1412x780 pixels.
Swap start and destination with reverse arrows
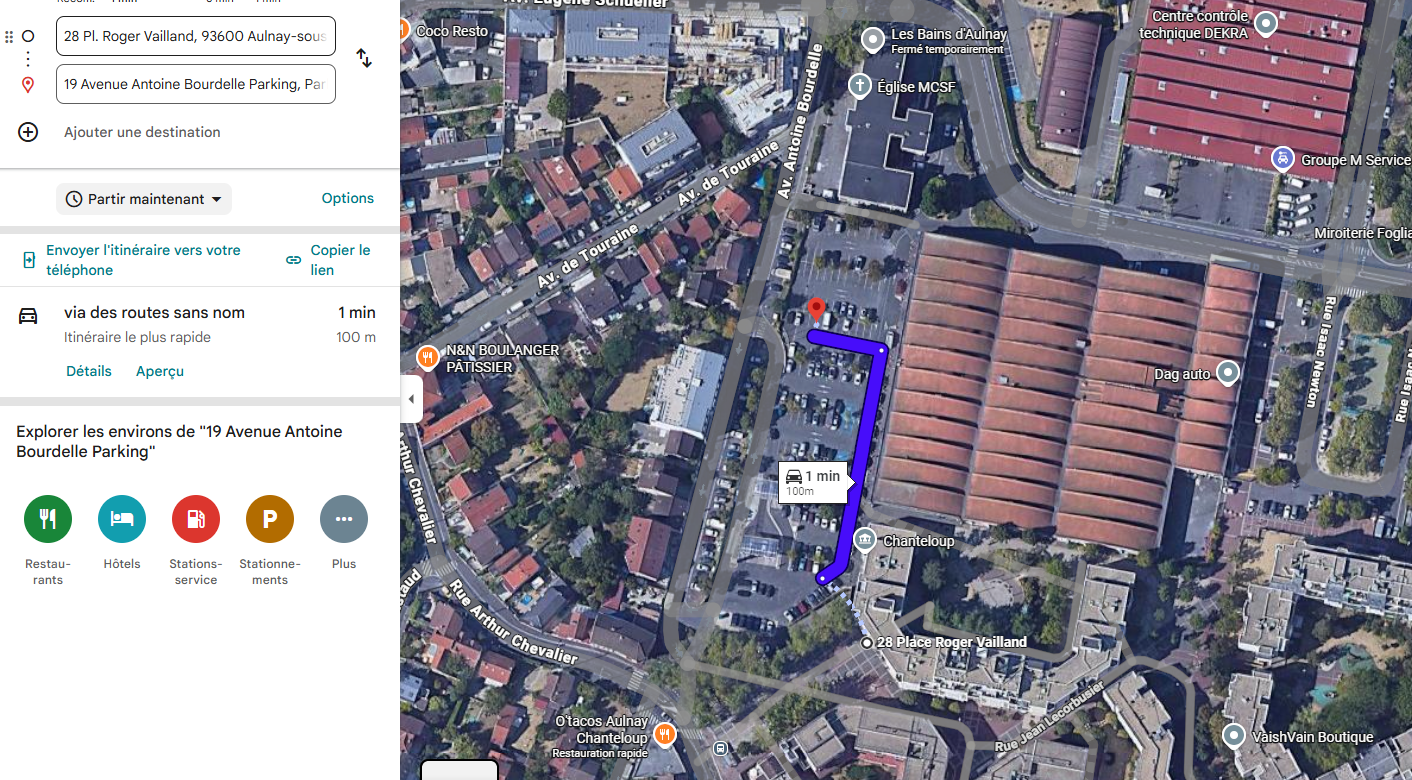pyautogui.click(x=364, y=59)
